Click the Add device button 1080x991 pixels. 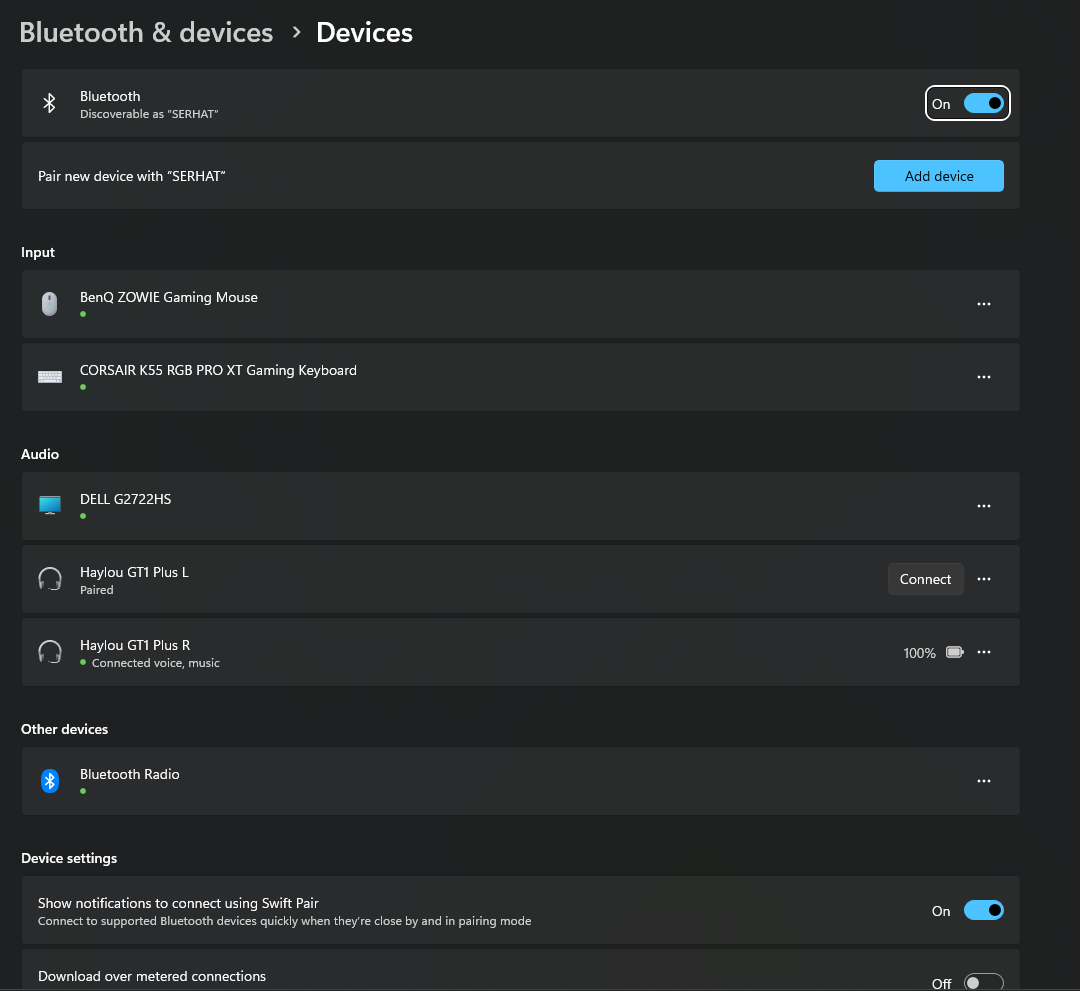[938, 176]
